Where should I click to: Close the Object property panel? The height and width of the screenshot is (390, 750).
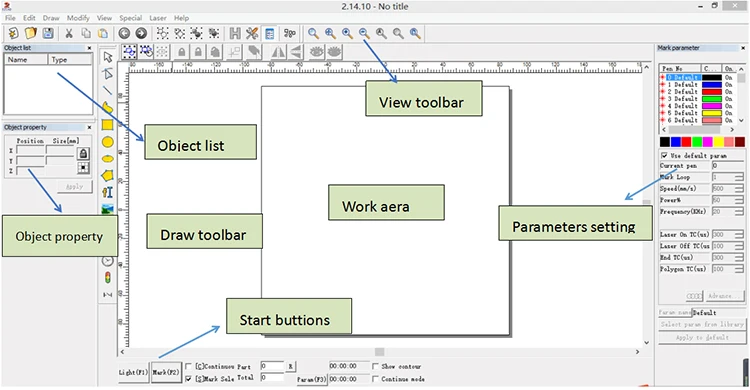[x=89, y=127]
